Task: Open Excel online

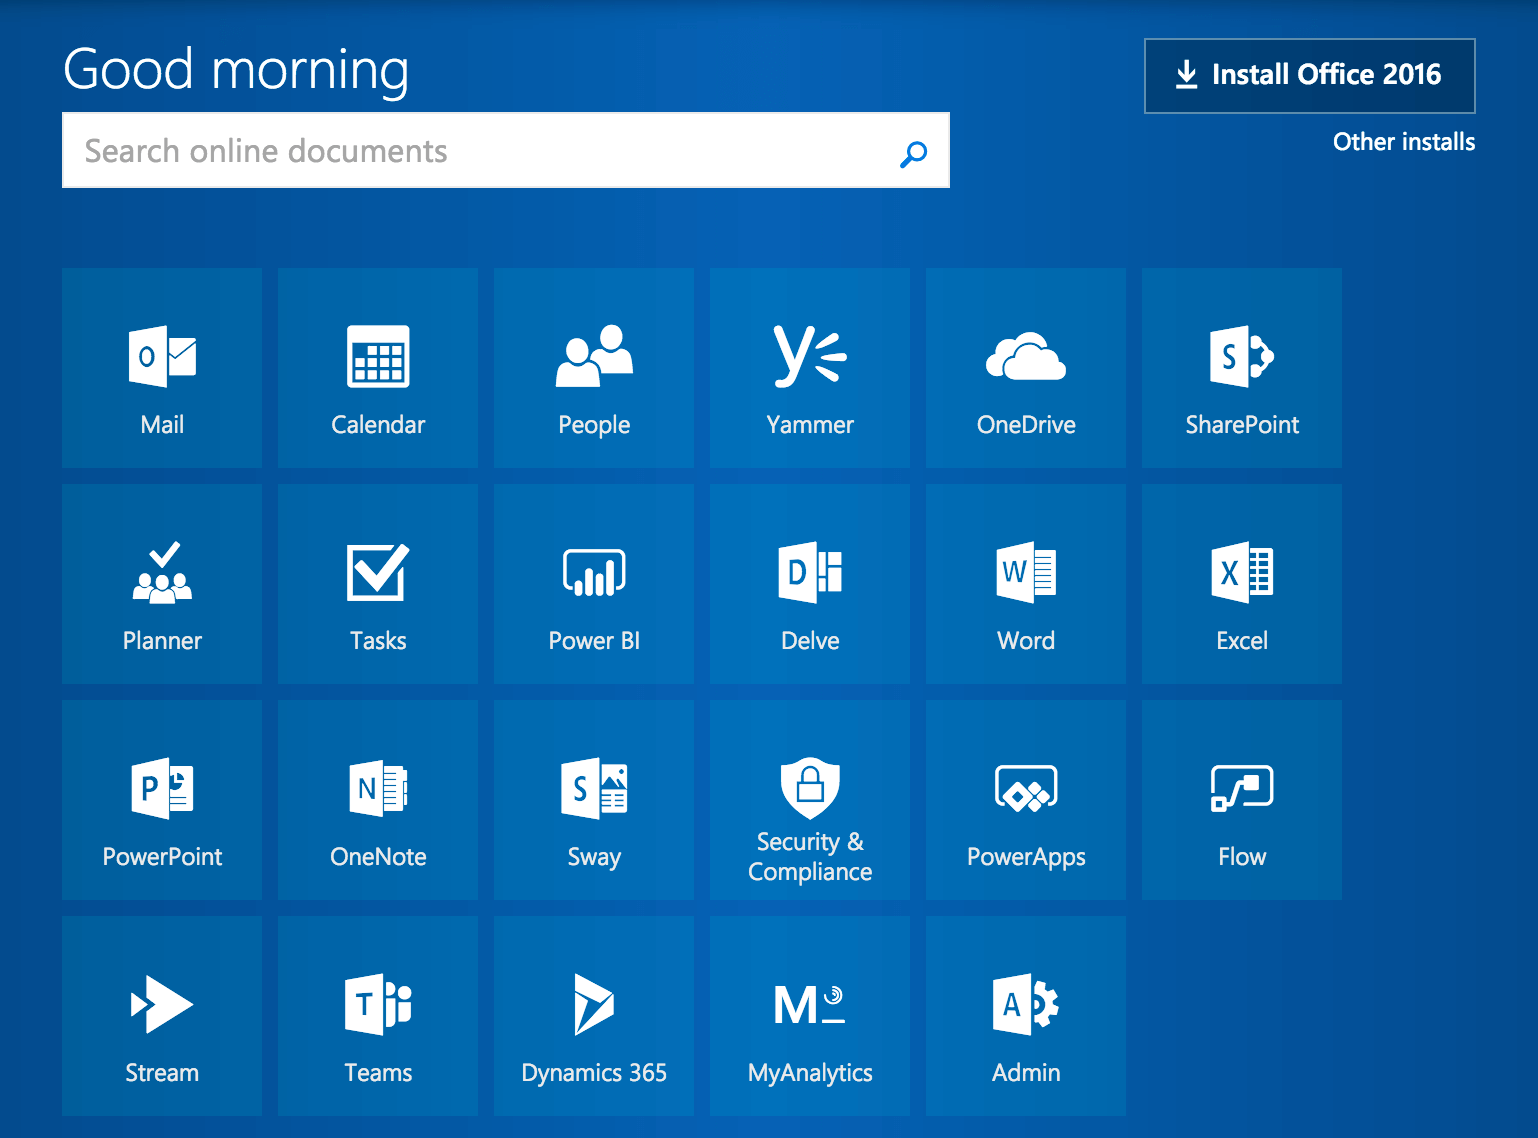Action: point(1241,584)
